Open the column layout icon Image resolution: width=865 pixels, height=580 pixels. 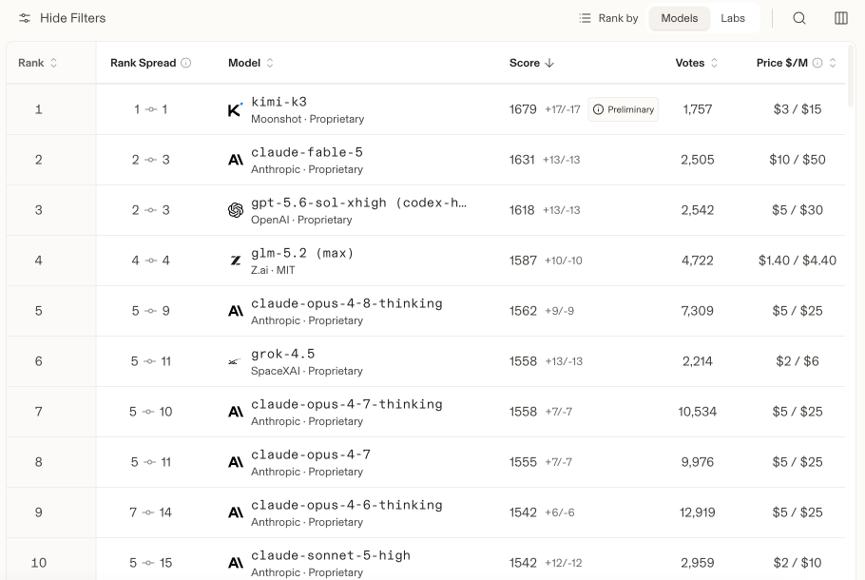pyautogui.click(x=841, y=18)
